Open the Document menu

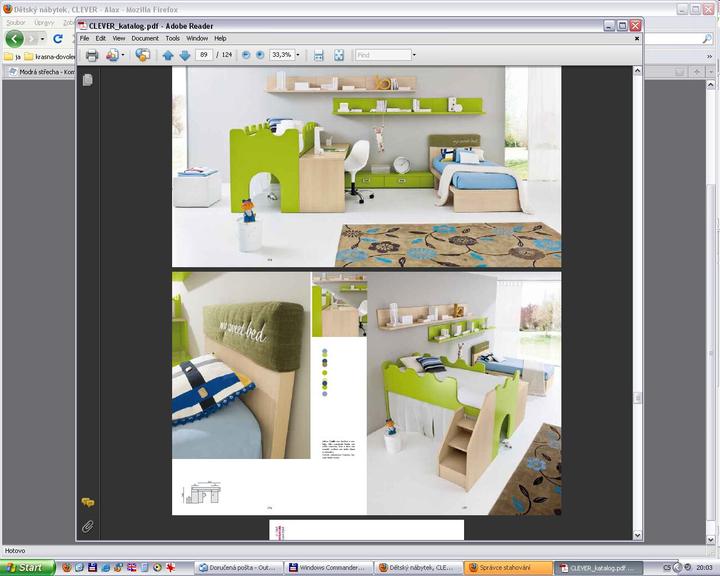[145, 38]
